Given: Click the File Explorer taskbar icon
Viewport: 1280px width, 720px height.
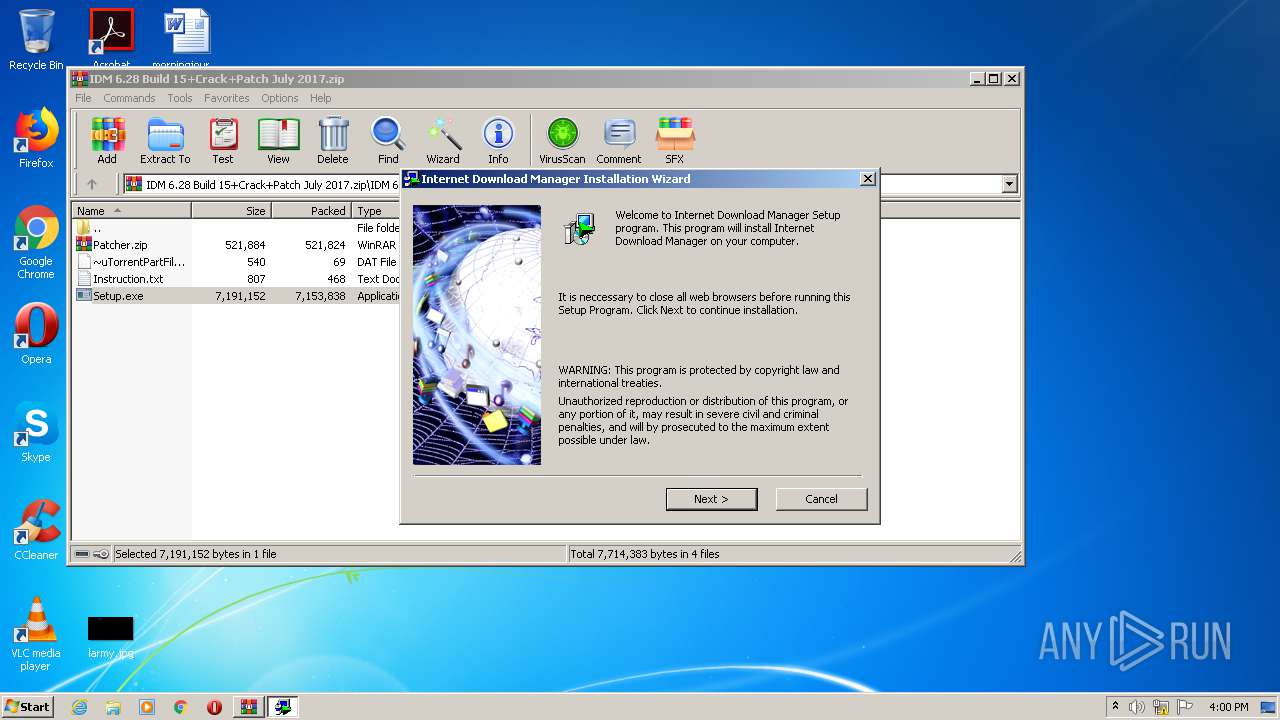Looking at the screenshot, I should [x=113, y=707].
